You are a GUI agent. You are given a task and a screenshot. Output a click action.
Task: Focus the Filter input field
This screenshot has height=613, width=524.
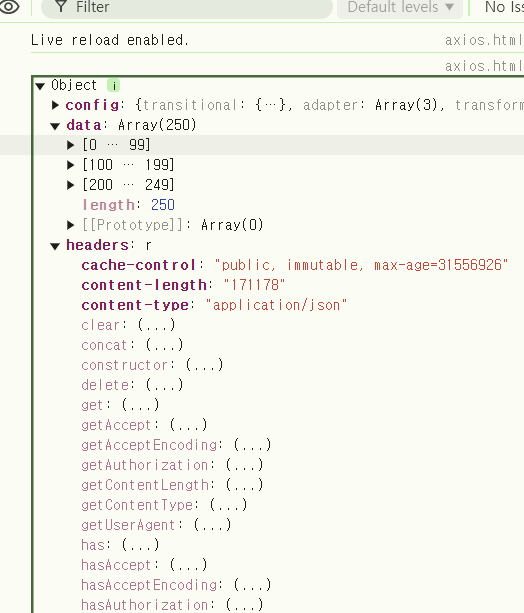pos(187,7)
